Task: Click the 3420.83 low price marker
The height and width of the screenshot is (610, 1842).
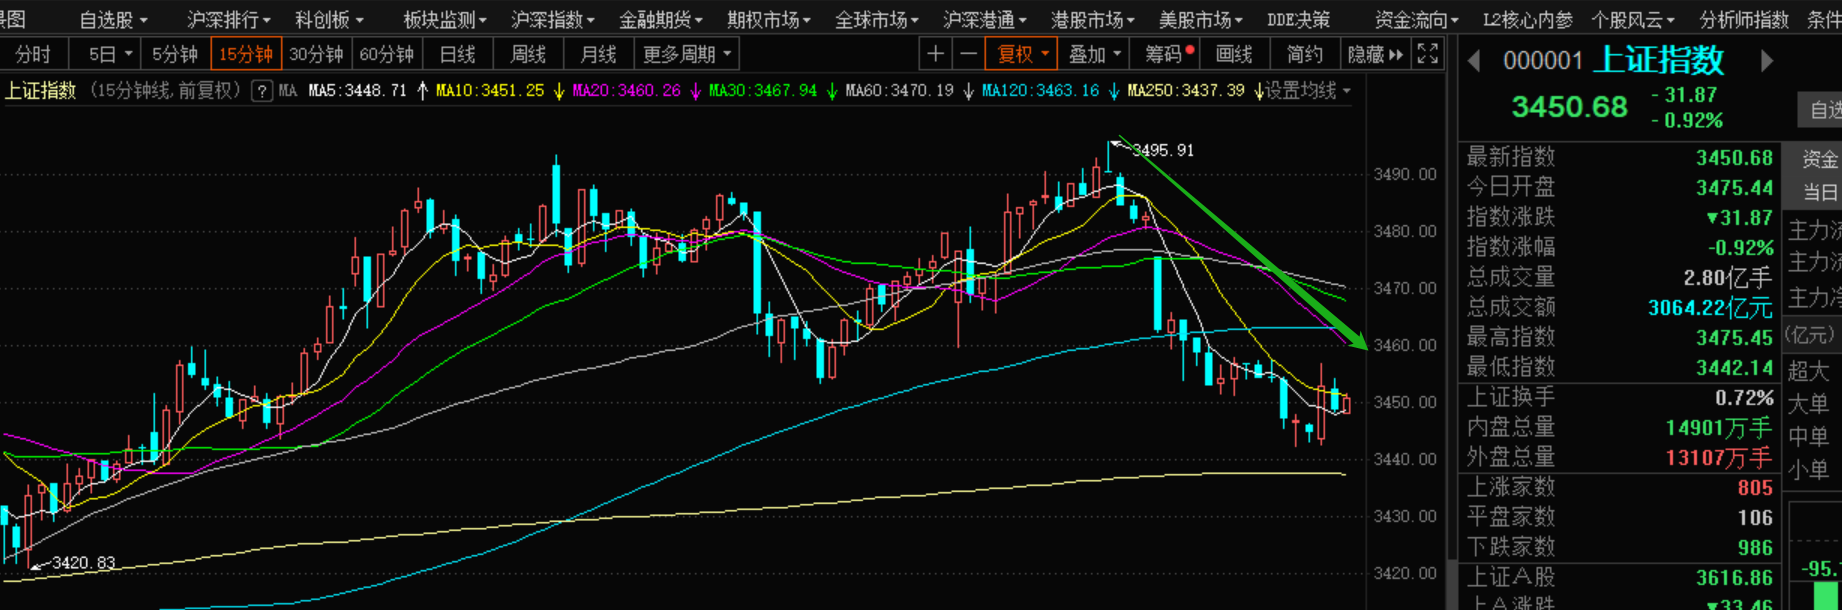Action: [84, 563]
